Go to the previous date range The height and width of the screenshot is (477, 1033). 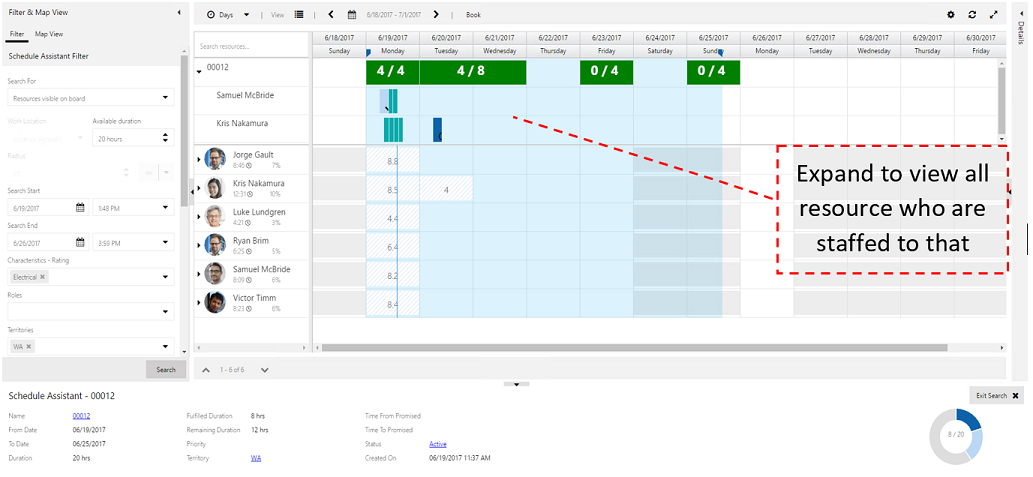(x=331, y=15)
